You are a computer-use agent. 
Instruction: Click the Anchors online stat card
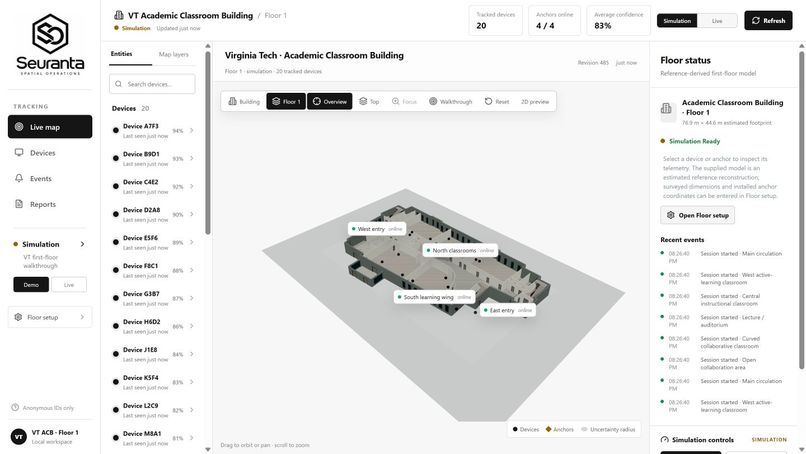click(554, 21)
